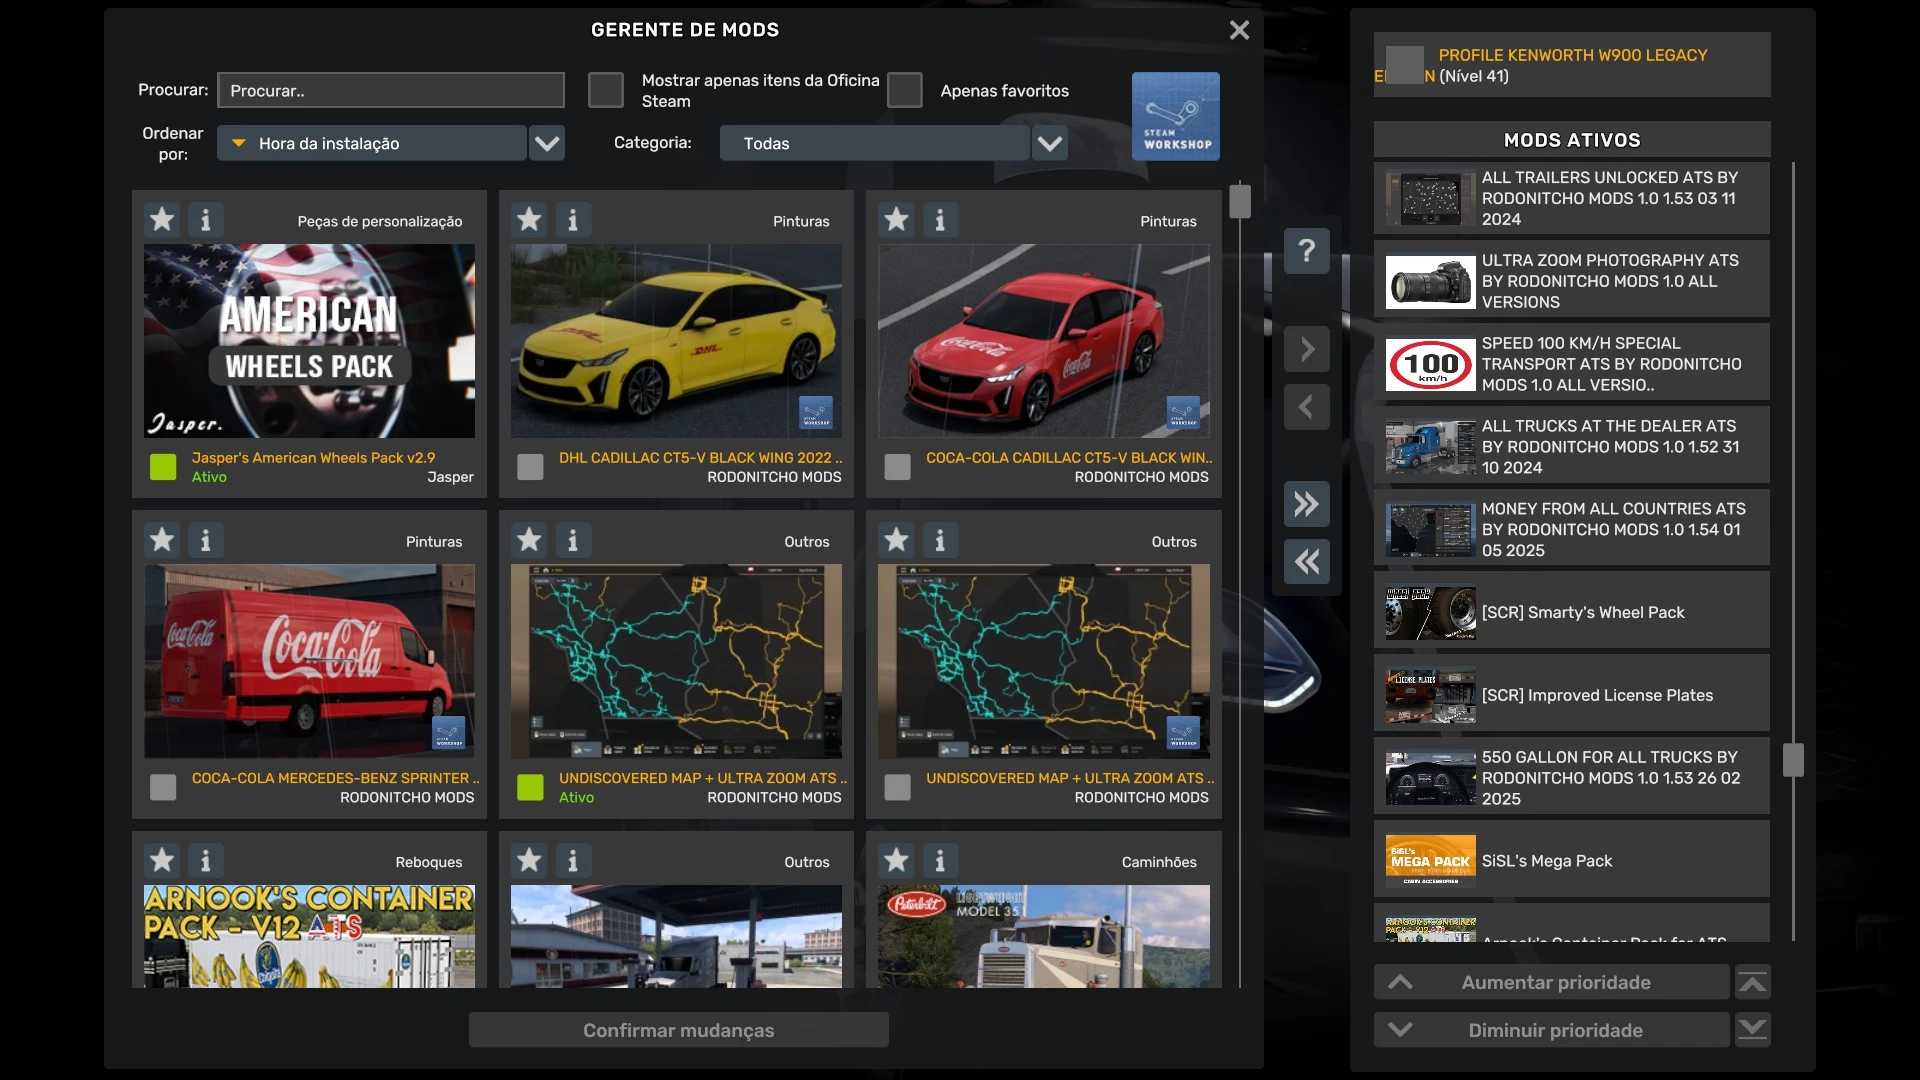
Task: Click Confirmar mudanças button
Action: (x=678, y=1030)
